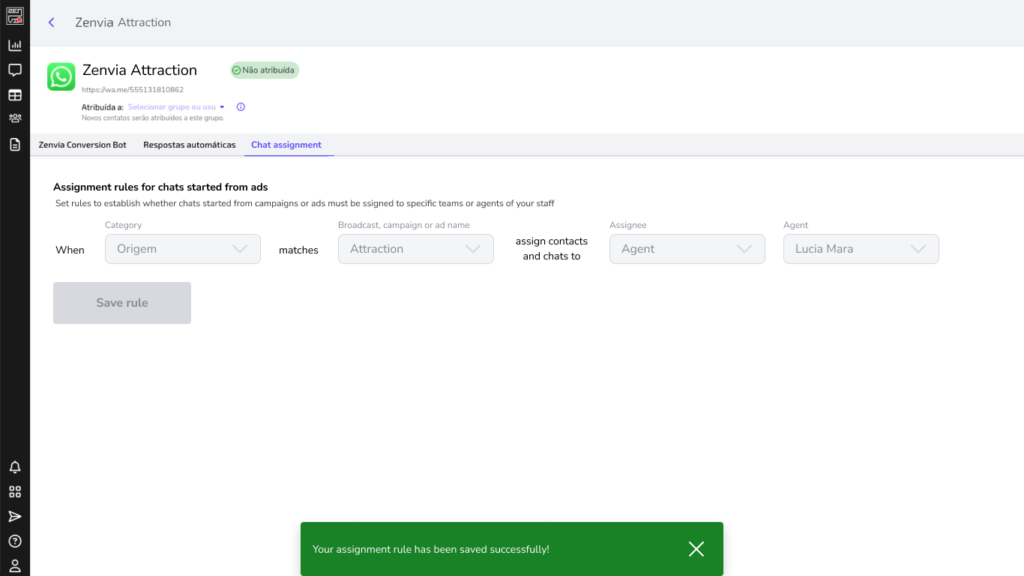The width and height of the screenshot is (1024, 576).
Task: Click the info icon beside Atribuída a
Action: [x=241, y=107]
